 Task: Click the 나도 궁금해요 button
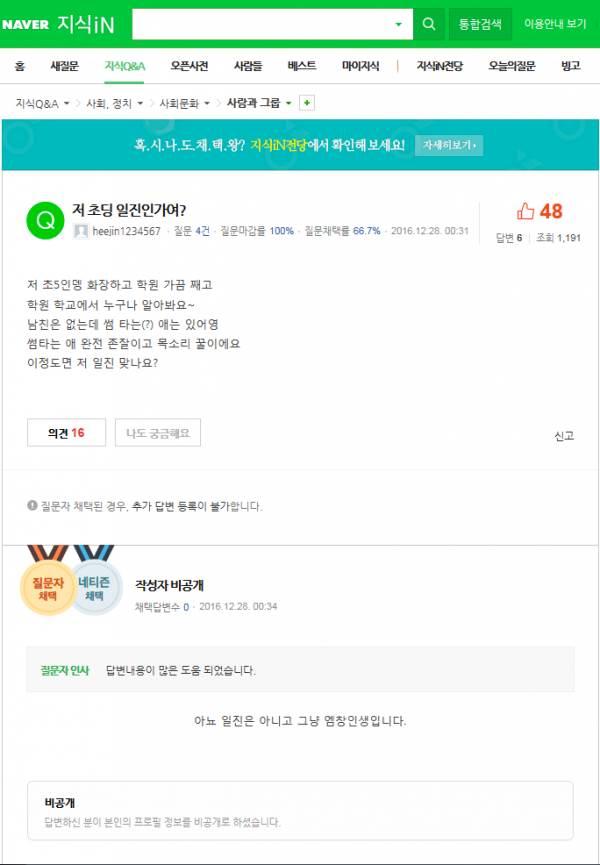[x=158, y=433]
